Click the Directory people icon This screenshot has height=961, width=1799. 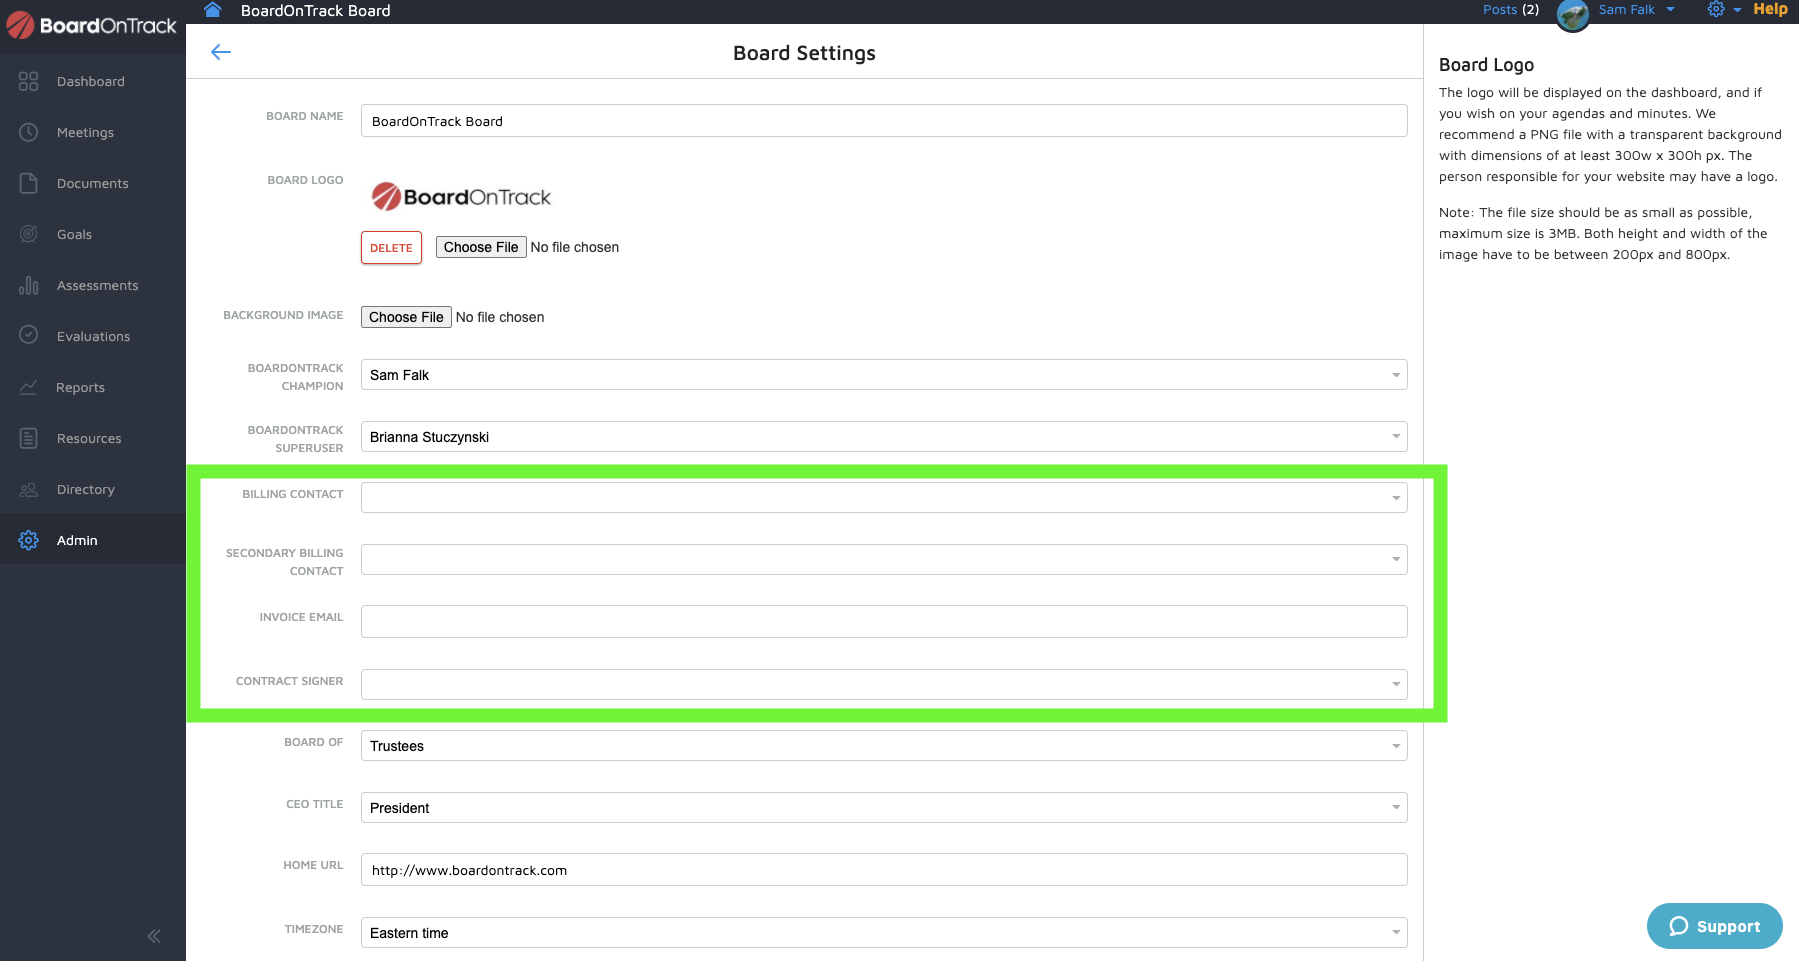[28, 489]
